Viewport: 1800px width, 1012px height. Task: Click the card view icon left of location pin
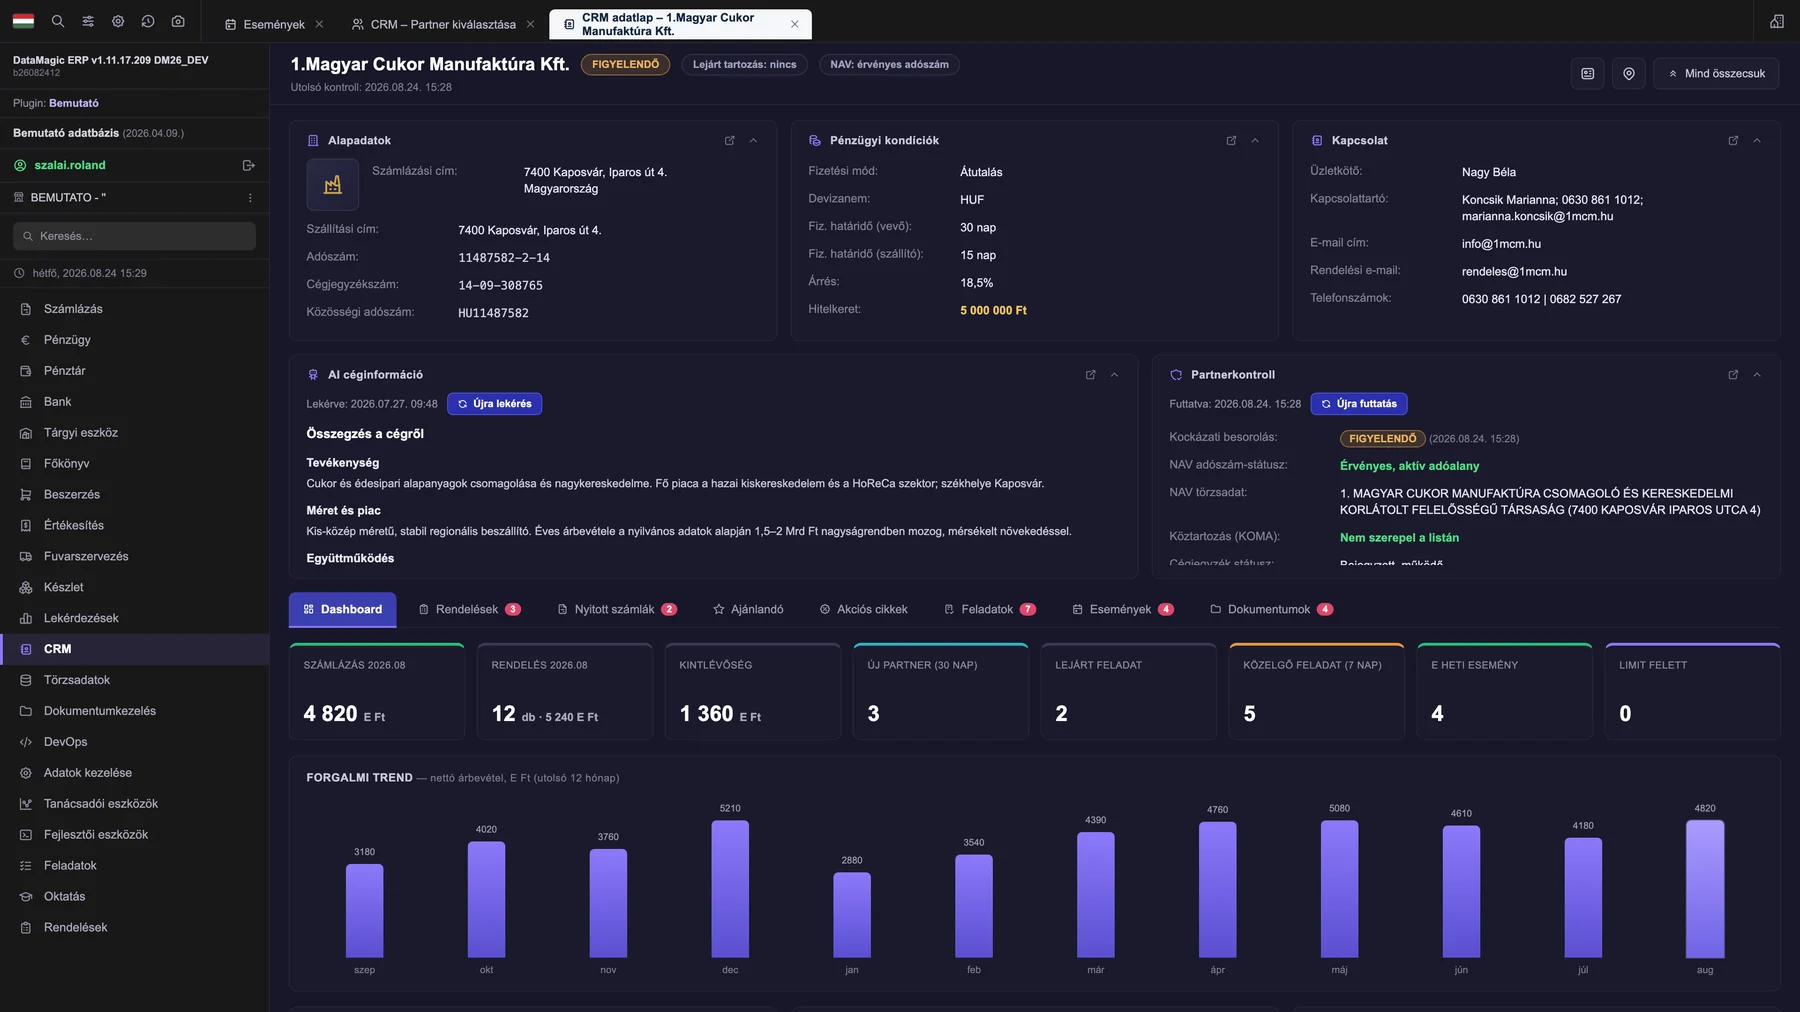coord(1588,73)
